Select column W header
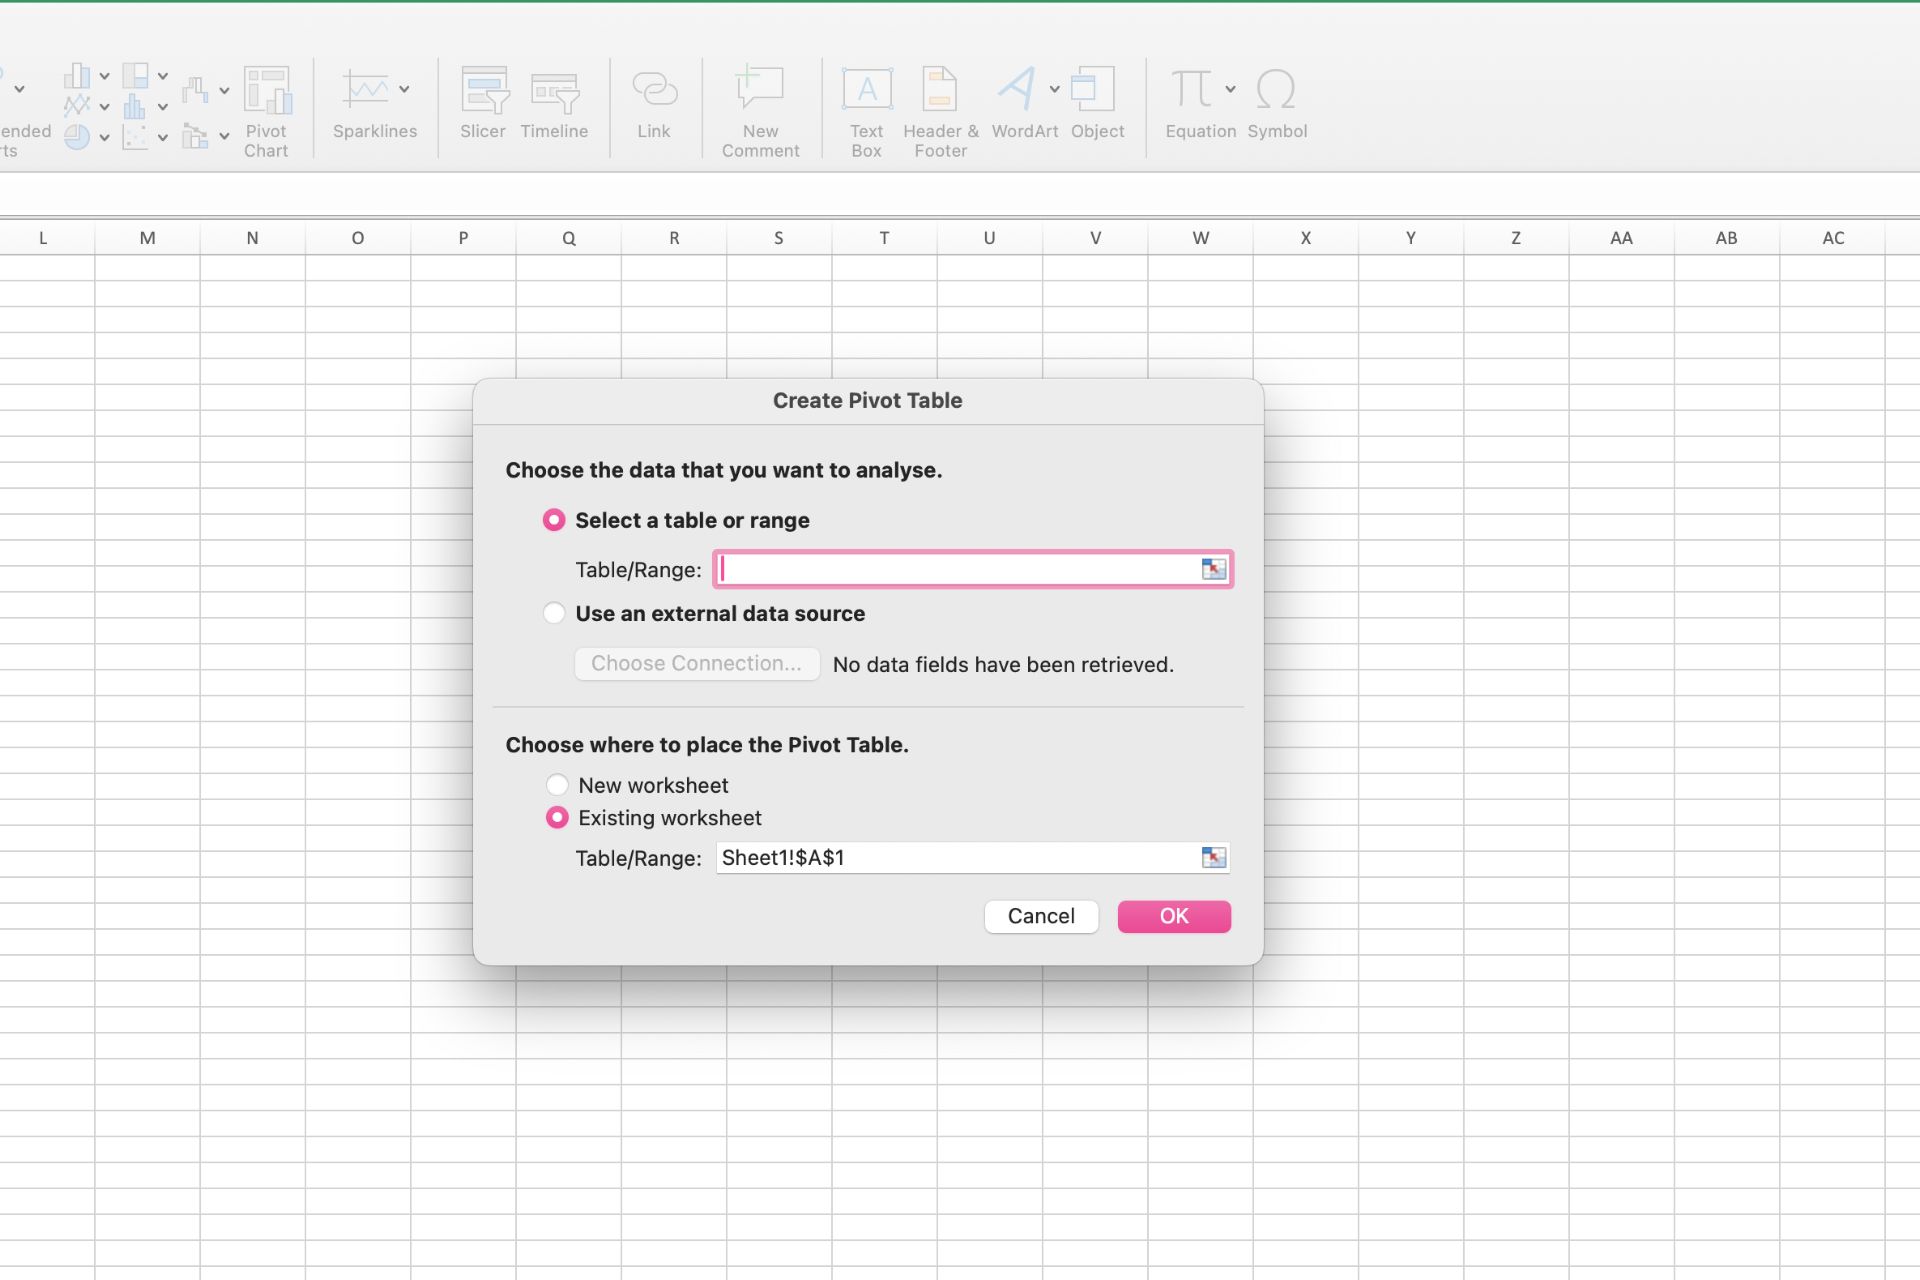This screenshot has width=1920, height=1280. pos(1200,238)
